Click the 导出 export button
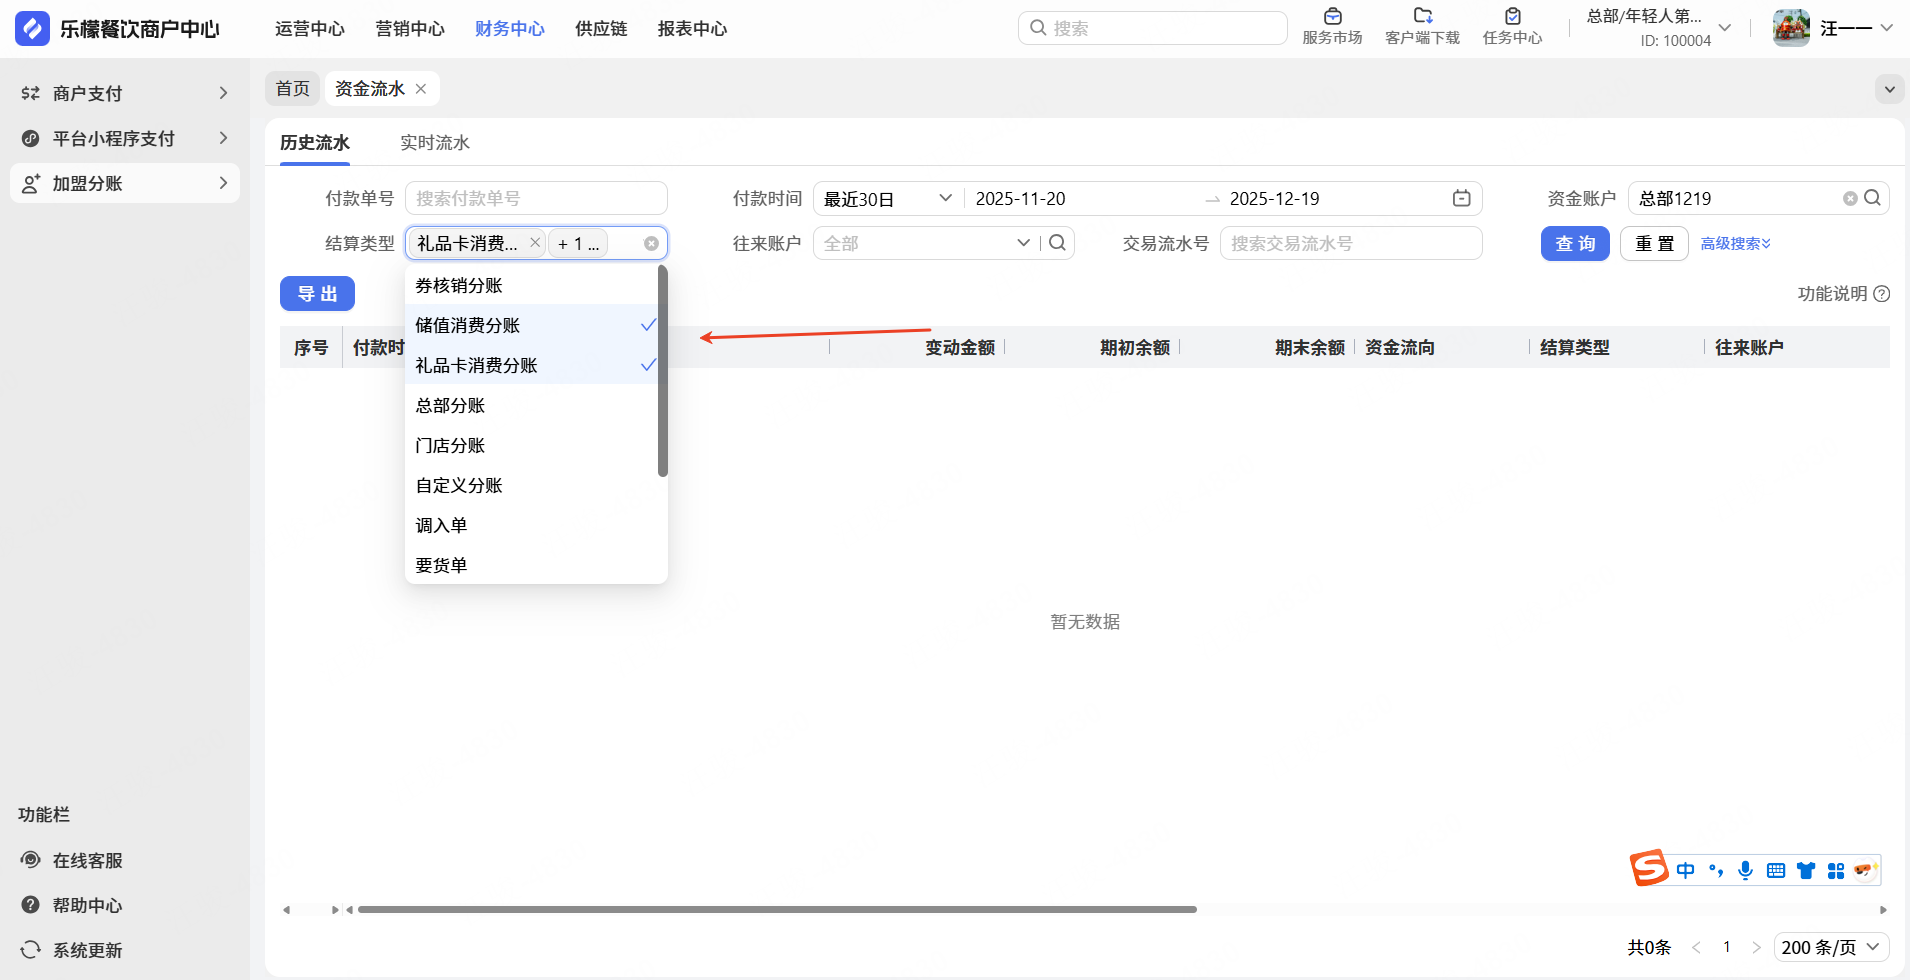The height and width of the screenshot is (980, 1910). (317, 294)
